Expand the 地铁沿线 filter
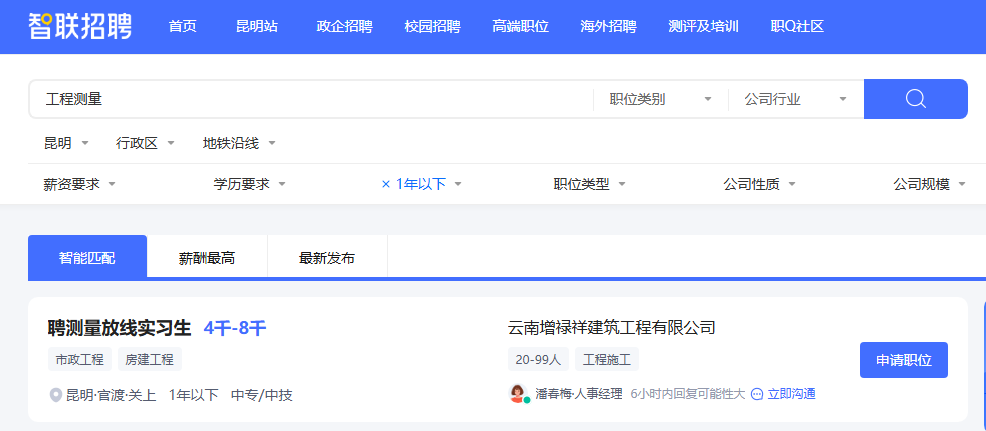 click(x=239, y=143)
